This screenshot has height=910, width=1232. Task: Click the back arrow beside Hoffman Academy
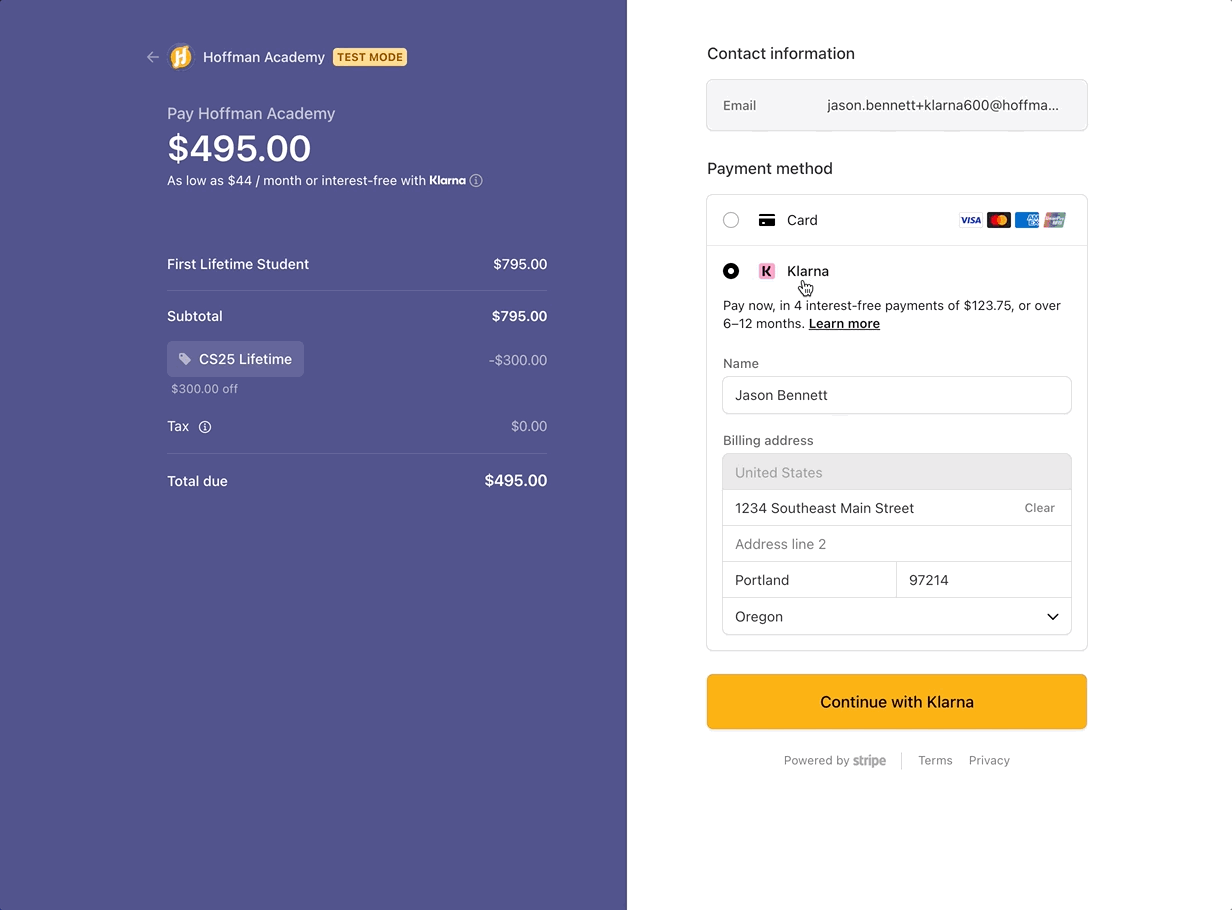click(153, 57)
